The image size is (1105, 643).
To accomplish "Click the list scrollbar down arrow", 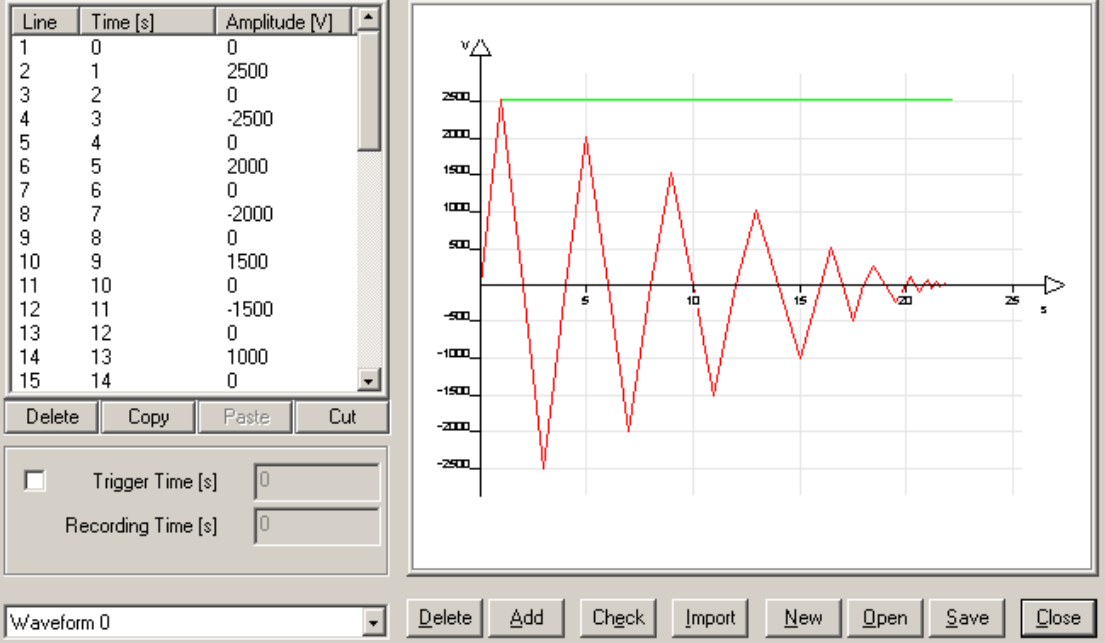I will click(369, 381).
